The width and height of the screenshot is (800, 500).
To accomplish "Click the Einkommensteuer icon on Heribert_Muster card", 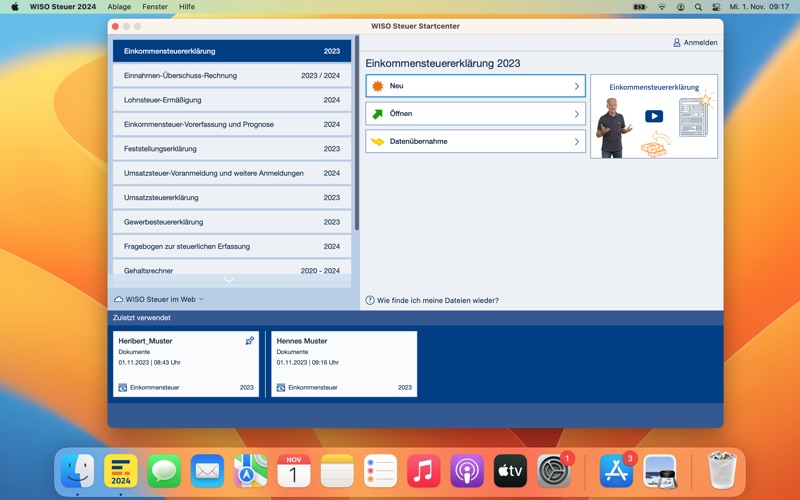I will pyautogui.click(x=122, y=387).
